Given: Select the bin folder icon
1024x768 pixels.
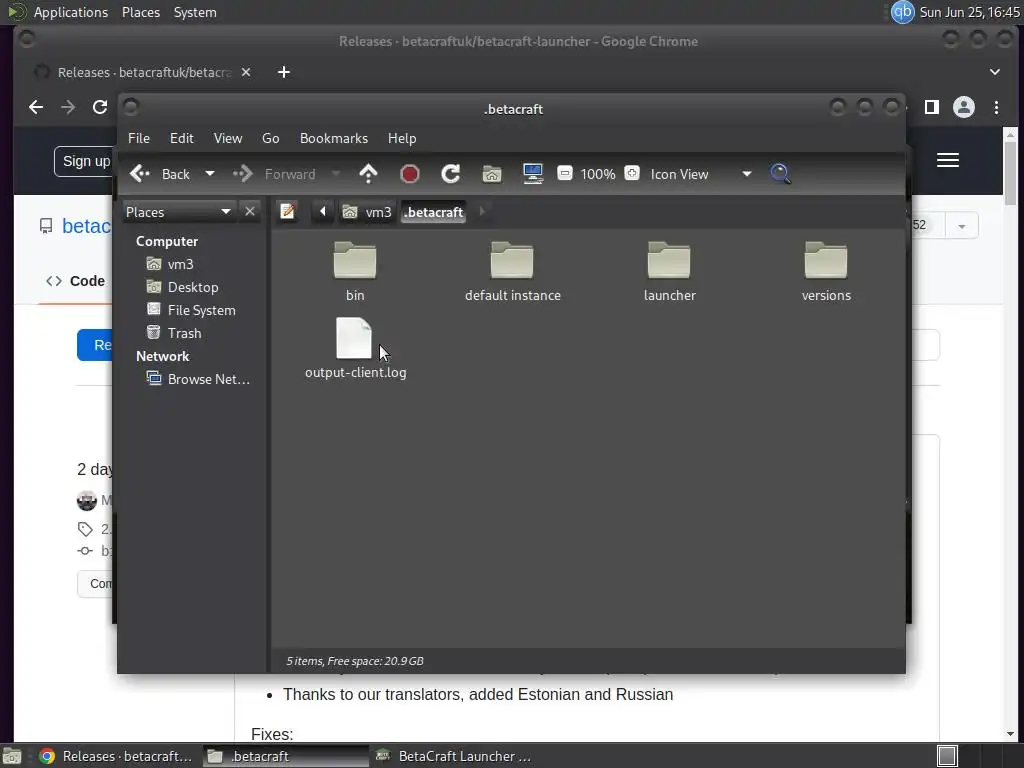Looking at the screenshot, I should (355, 260).
